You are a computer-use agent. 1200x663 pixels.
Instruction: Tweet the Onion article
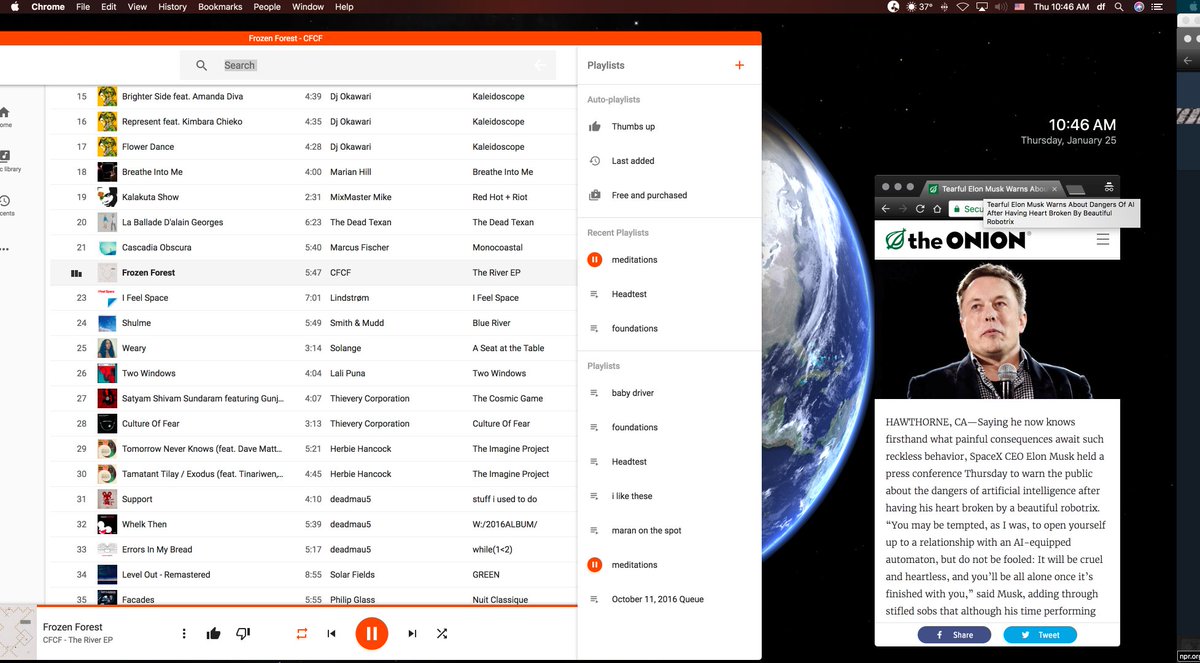click(x=1040, y=635)
